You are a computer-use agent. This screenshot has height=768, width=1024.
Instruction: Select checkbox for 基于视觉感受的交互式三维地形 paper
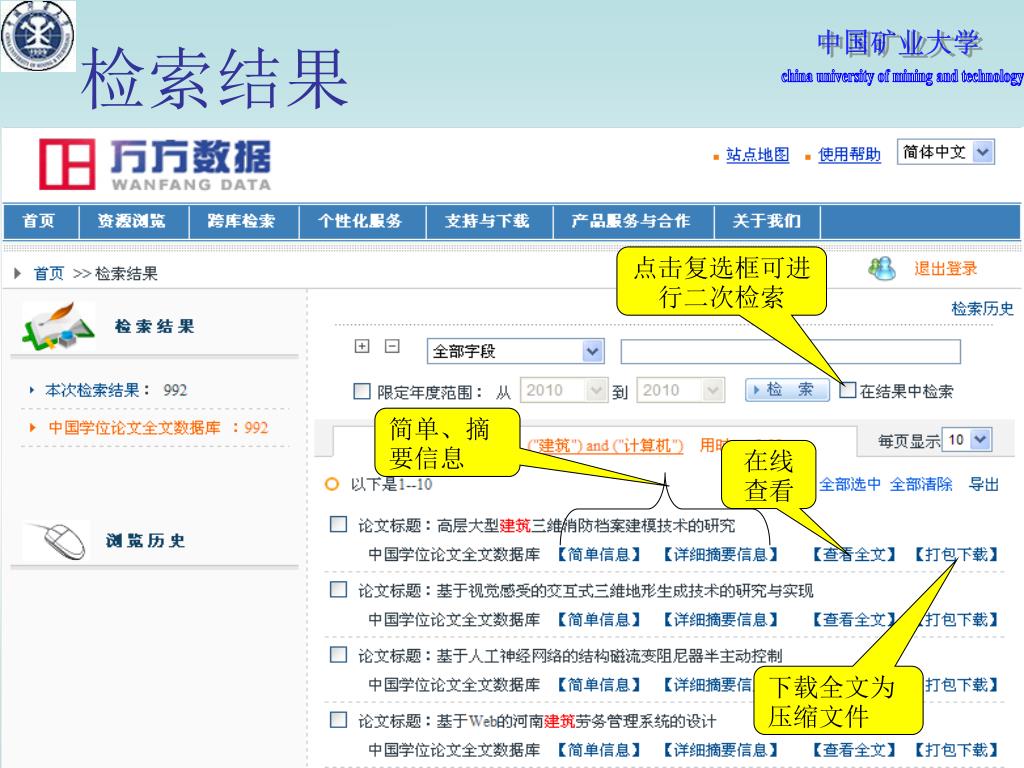pos(338,590)
